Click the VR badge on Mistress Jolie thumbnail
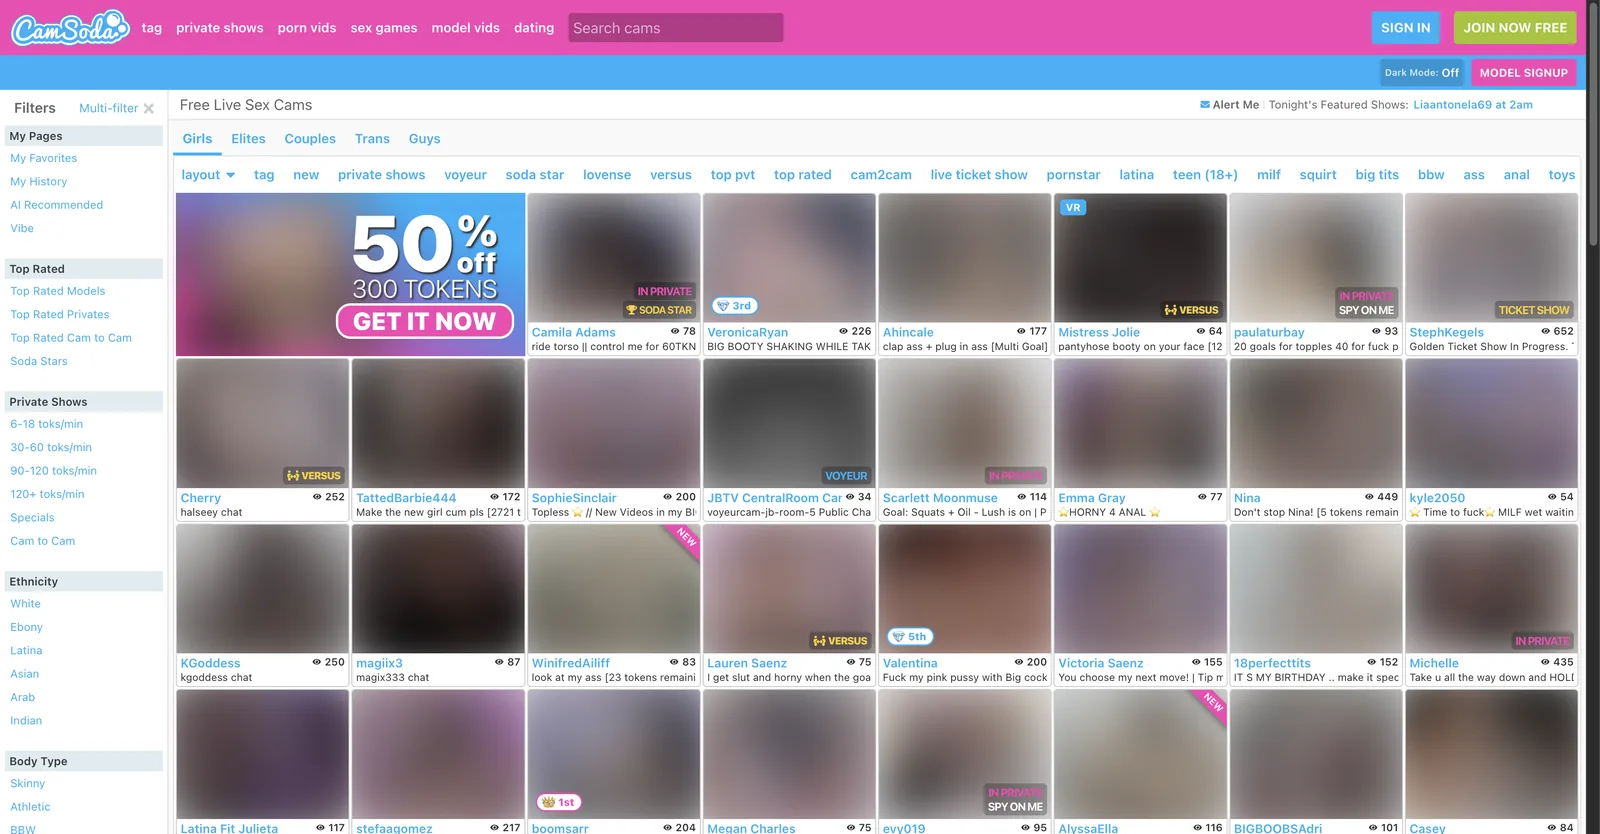Screen dimensions: 1600x834 click(1073, 208)
